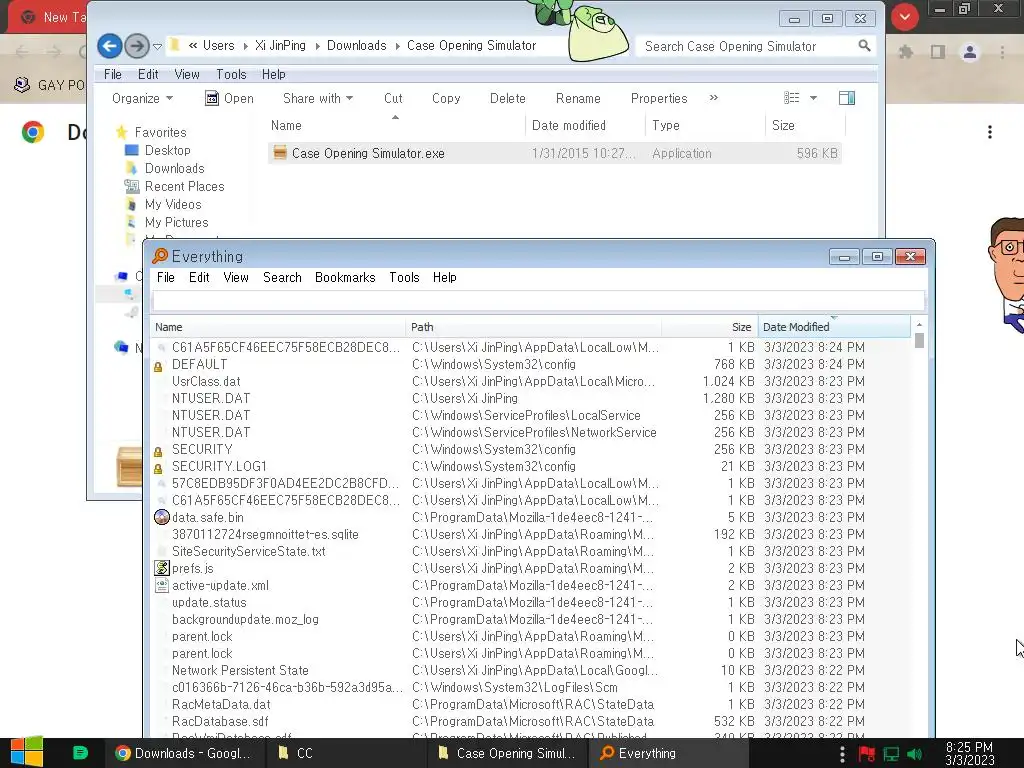This screenshot has width=1024, height=768.
Task: Select data.safe.bin file icon
Action: [x=161, y=517]
